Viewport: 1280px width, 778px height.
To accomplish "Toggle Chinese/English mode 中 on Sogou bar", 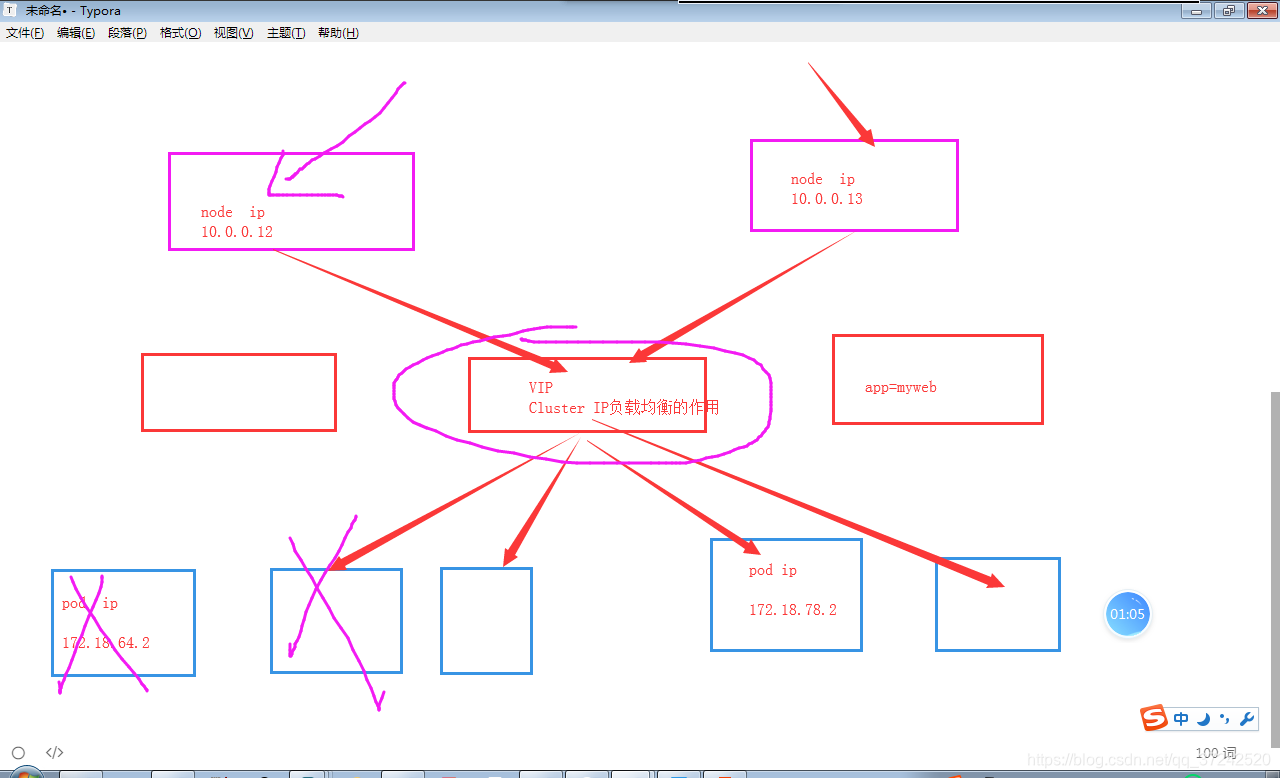I will point(1181,719).
